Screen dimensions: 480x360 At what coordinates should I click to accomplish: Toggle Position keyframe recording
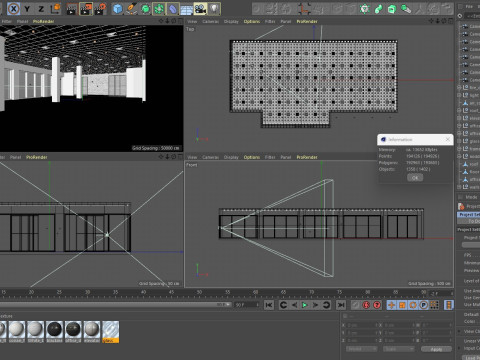point(392,305)
